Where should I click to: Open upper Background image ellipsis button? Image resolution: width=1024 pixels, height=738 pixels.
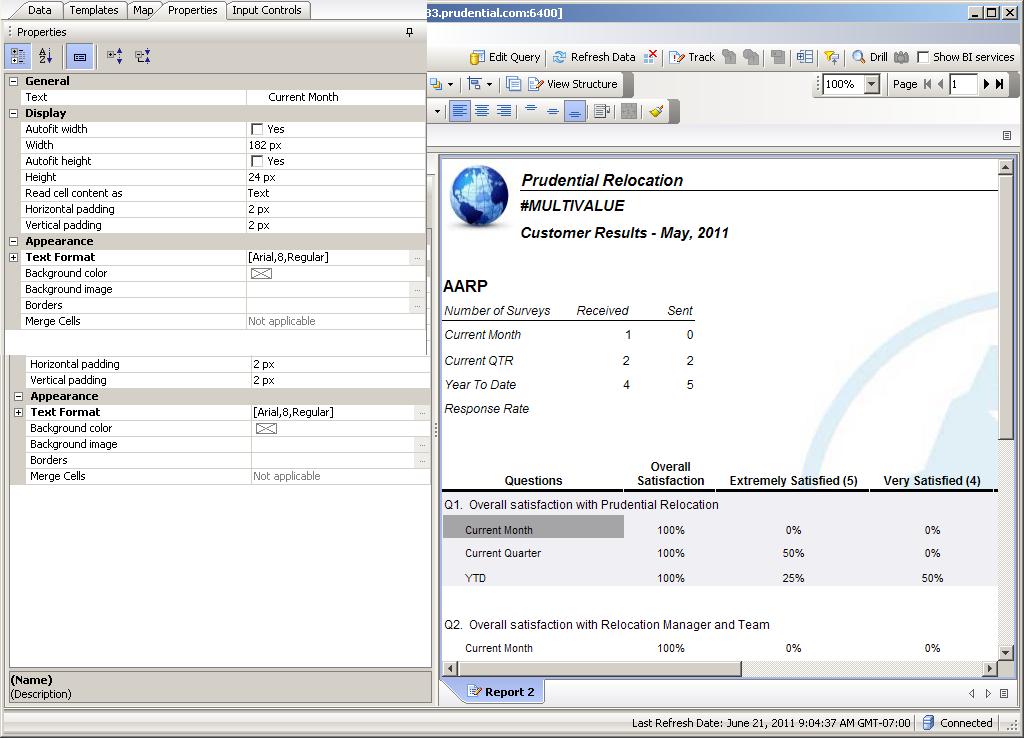(x=417, y=290)
